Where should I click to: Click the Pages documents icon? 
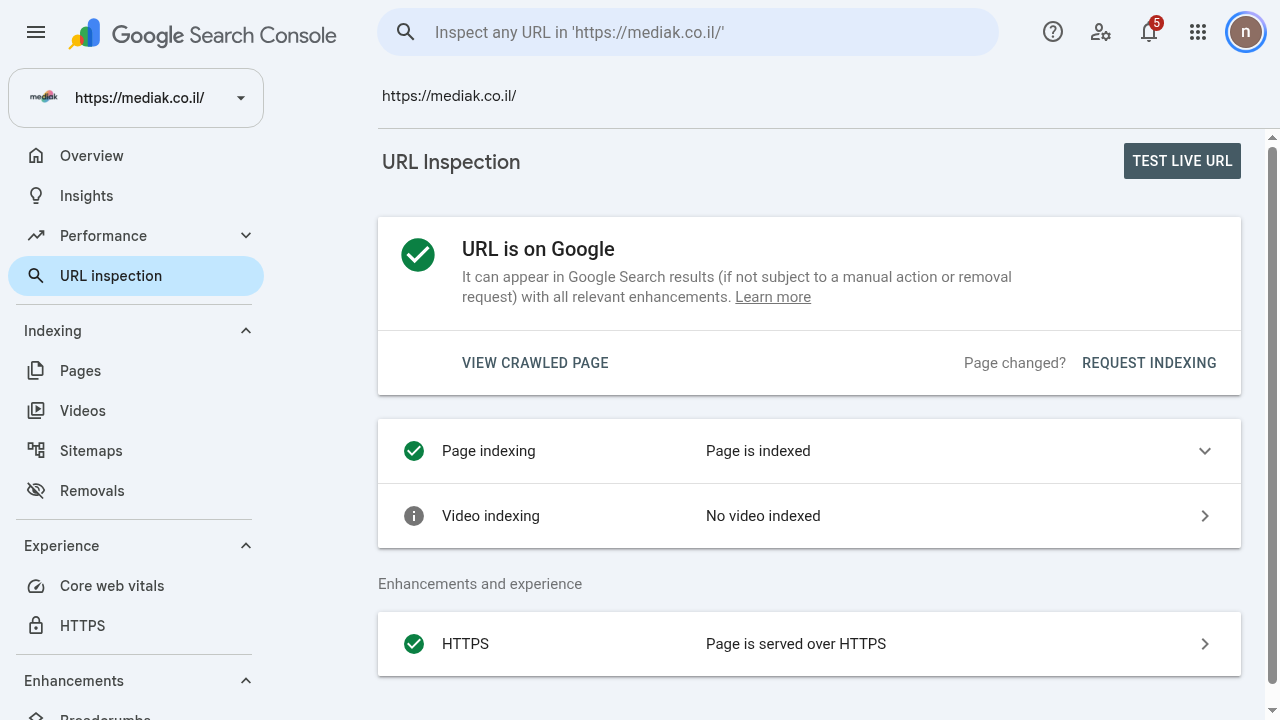tap(36, 371)
